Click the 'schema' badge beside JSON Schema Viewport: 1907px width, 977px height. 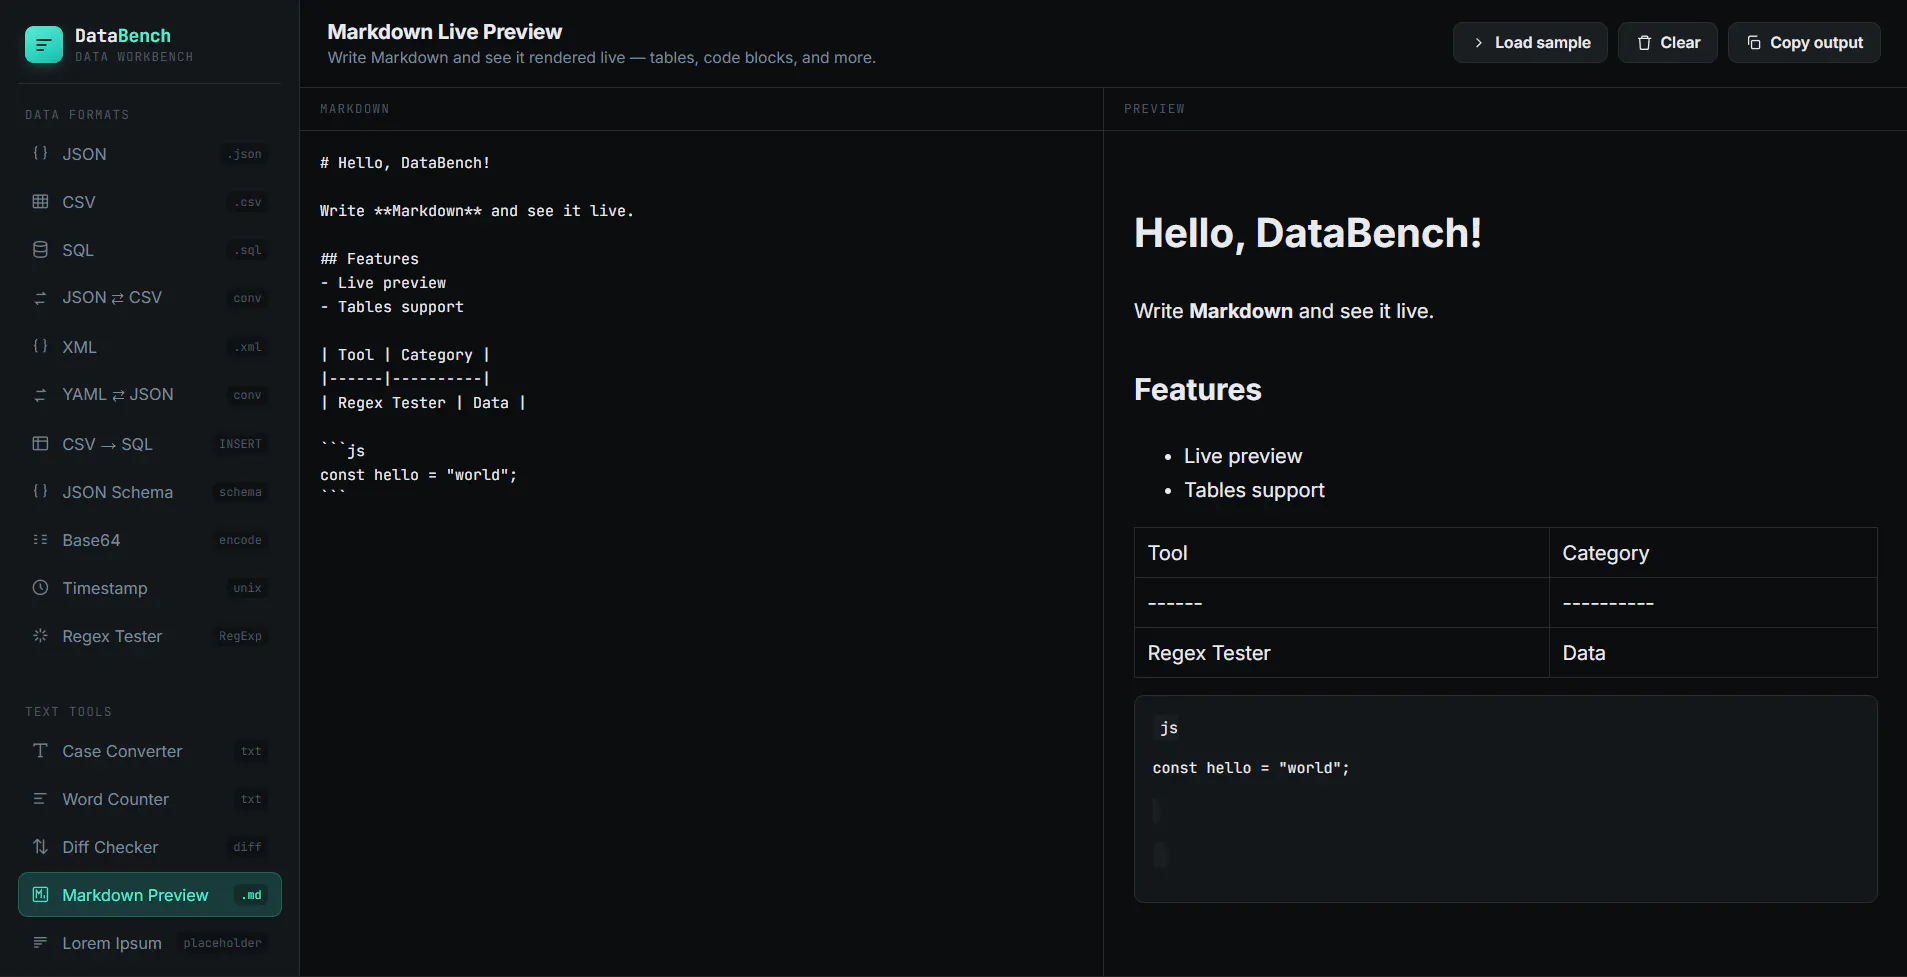point(240,492)
